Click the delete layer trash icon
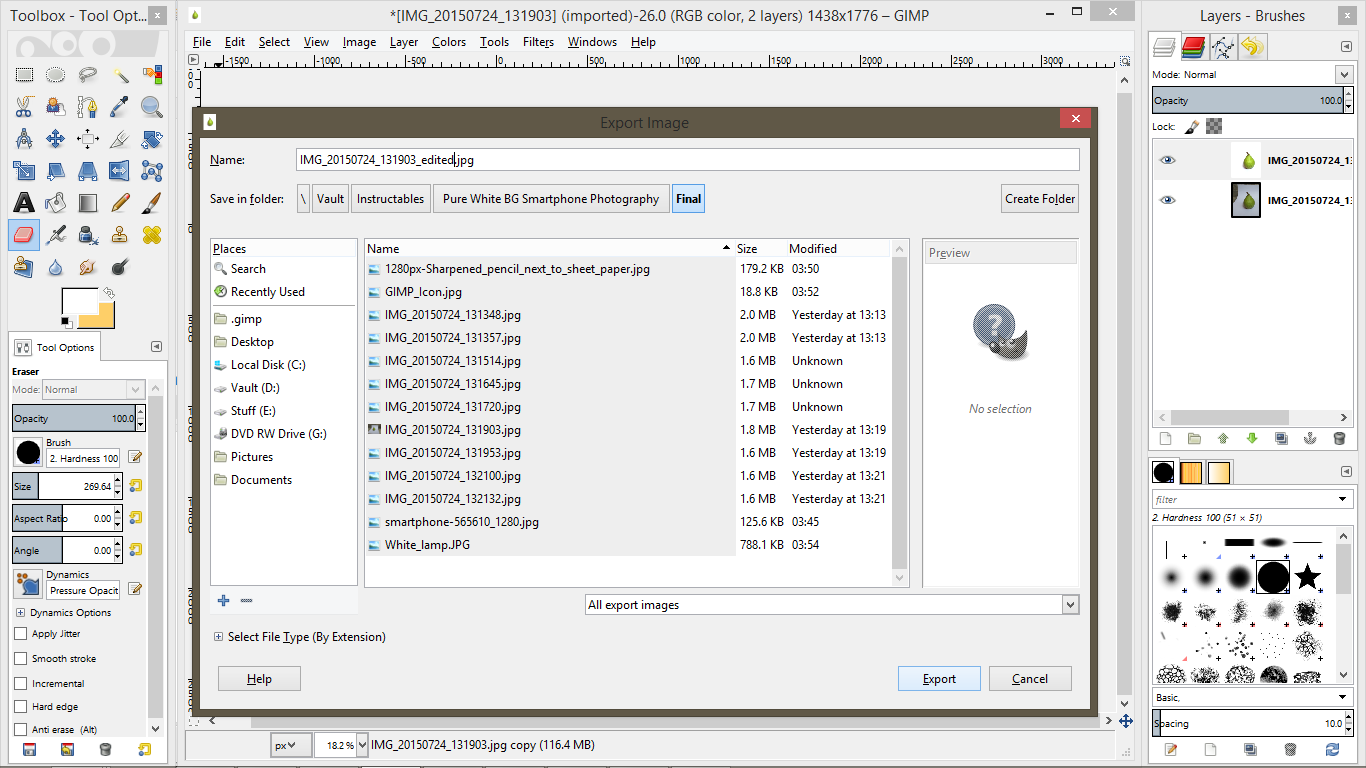This screenshot has height=768, width=1366. (1339, 438)
